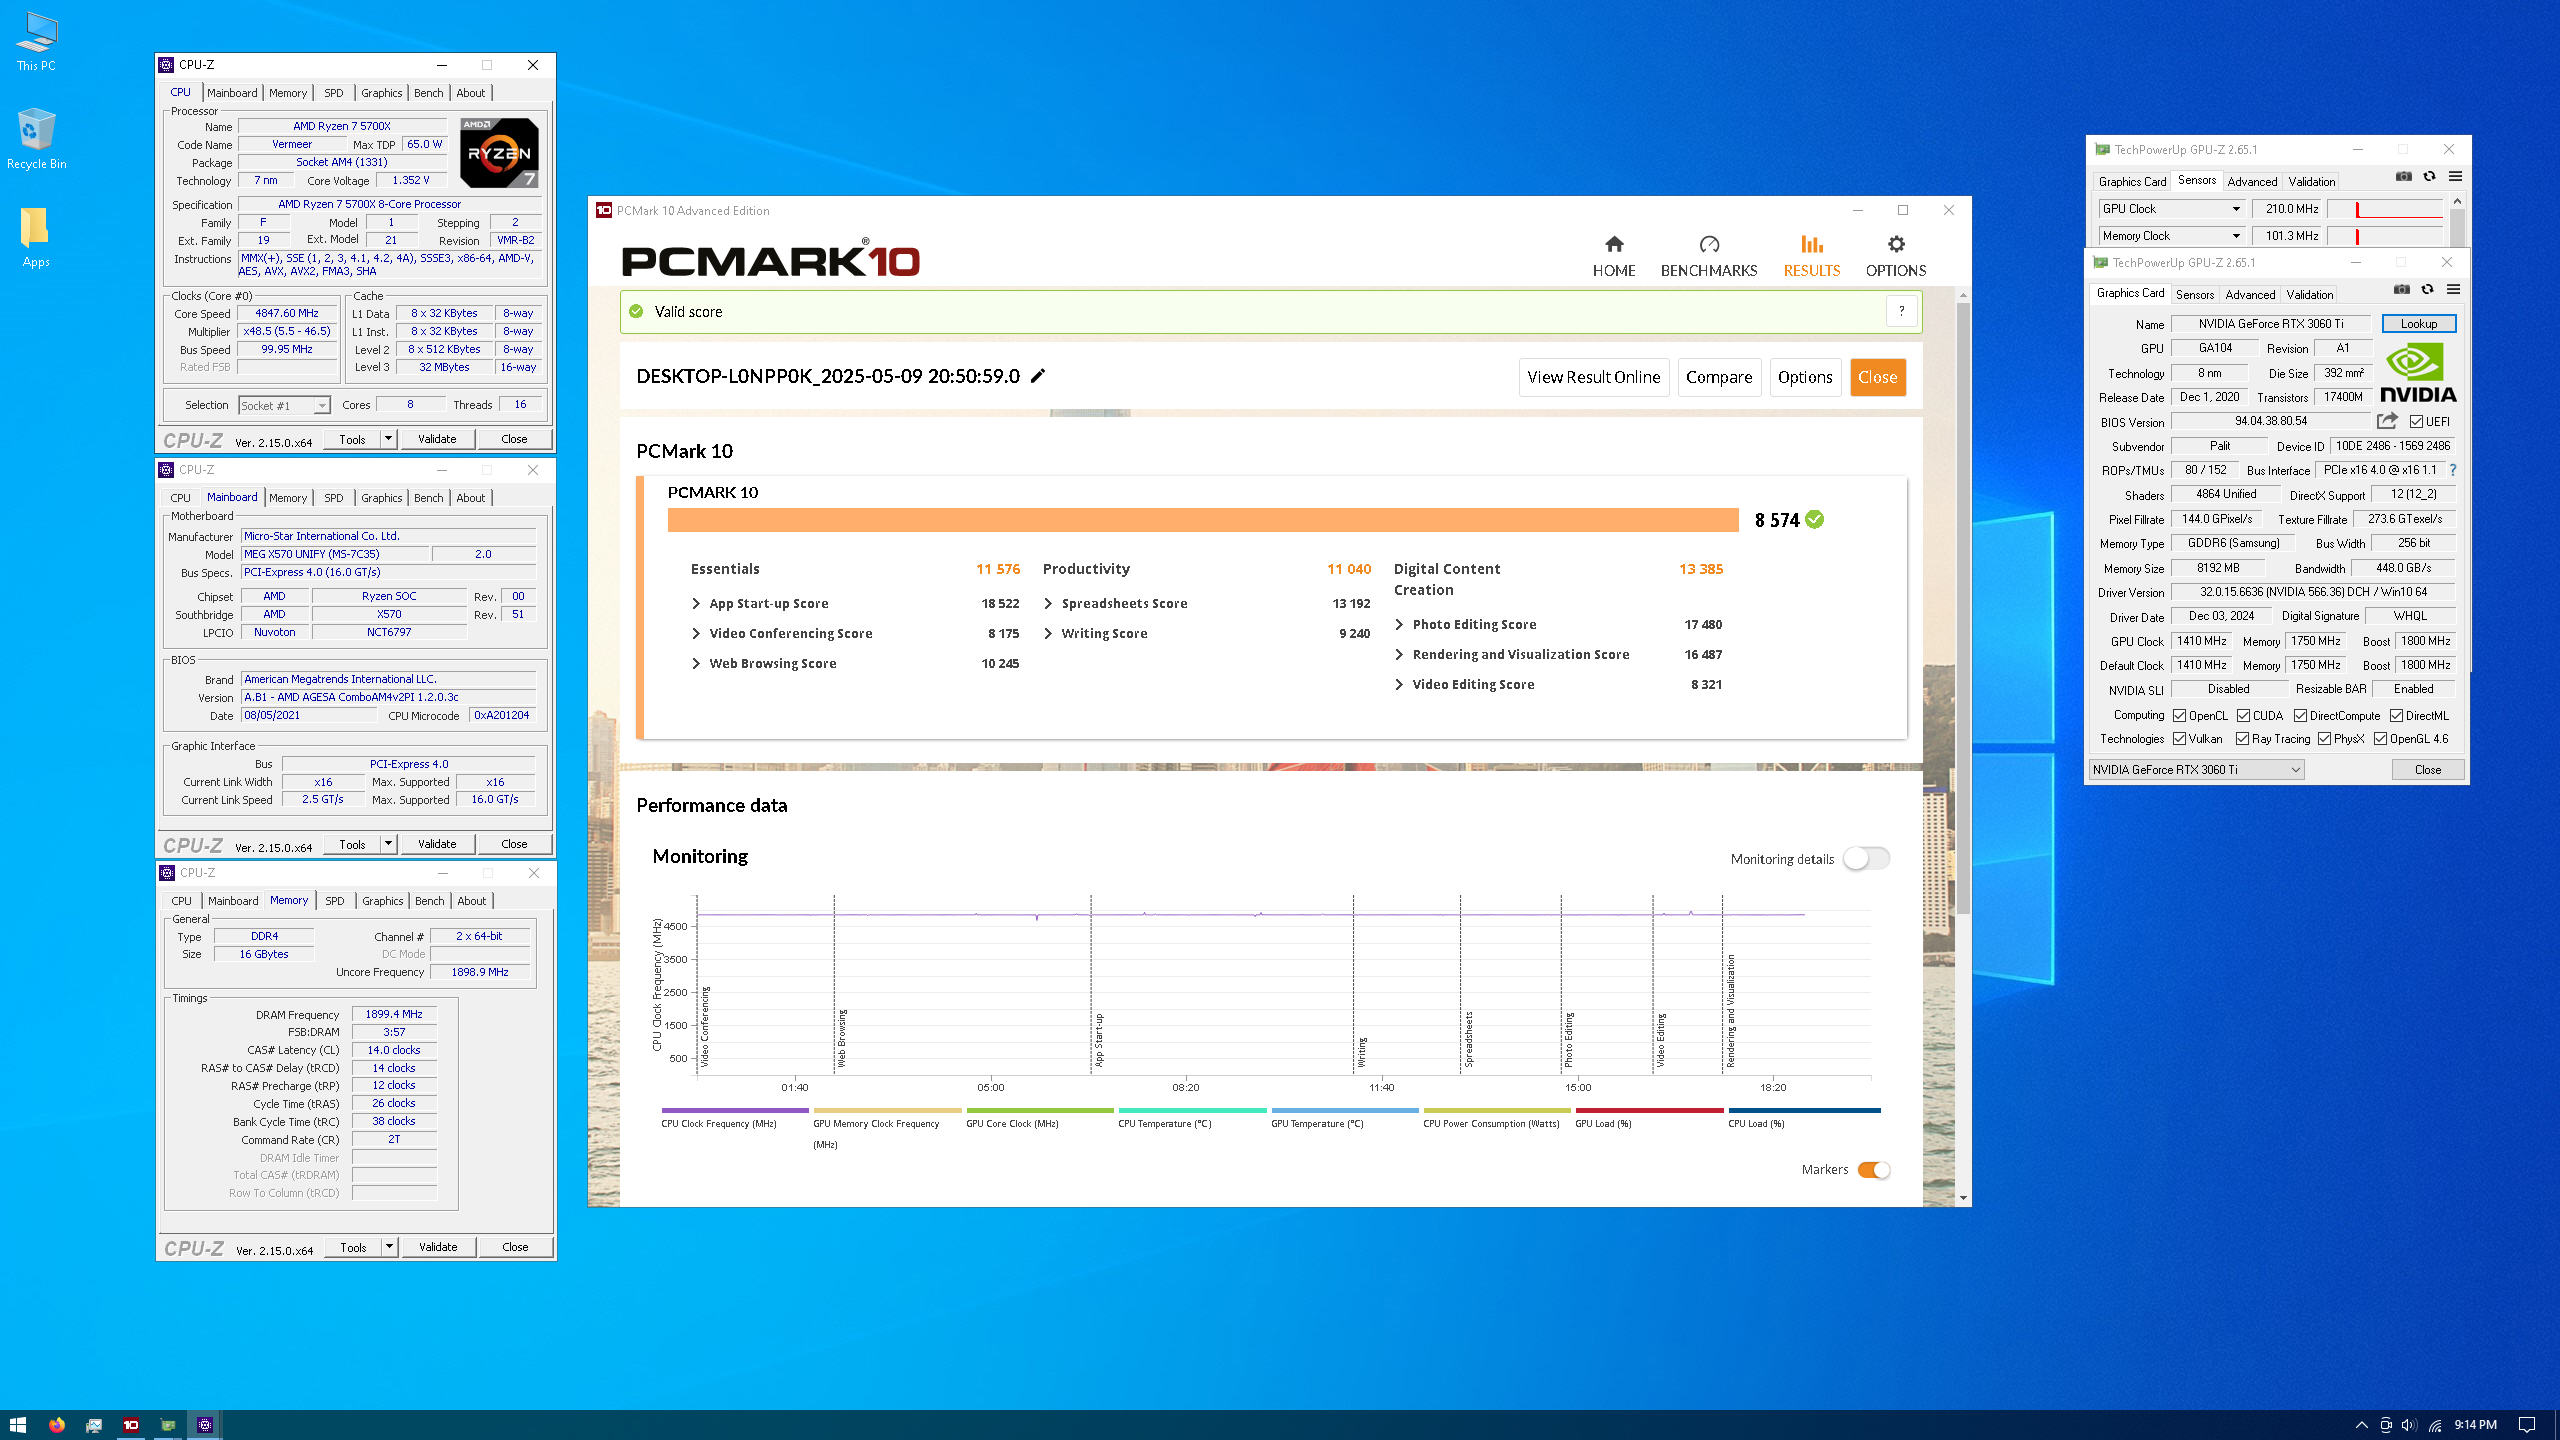Open the PCMark 10 Home section
Image resolution: width=2560 pixels, height=1440 pixels.
[x=1614, y=256]
